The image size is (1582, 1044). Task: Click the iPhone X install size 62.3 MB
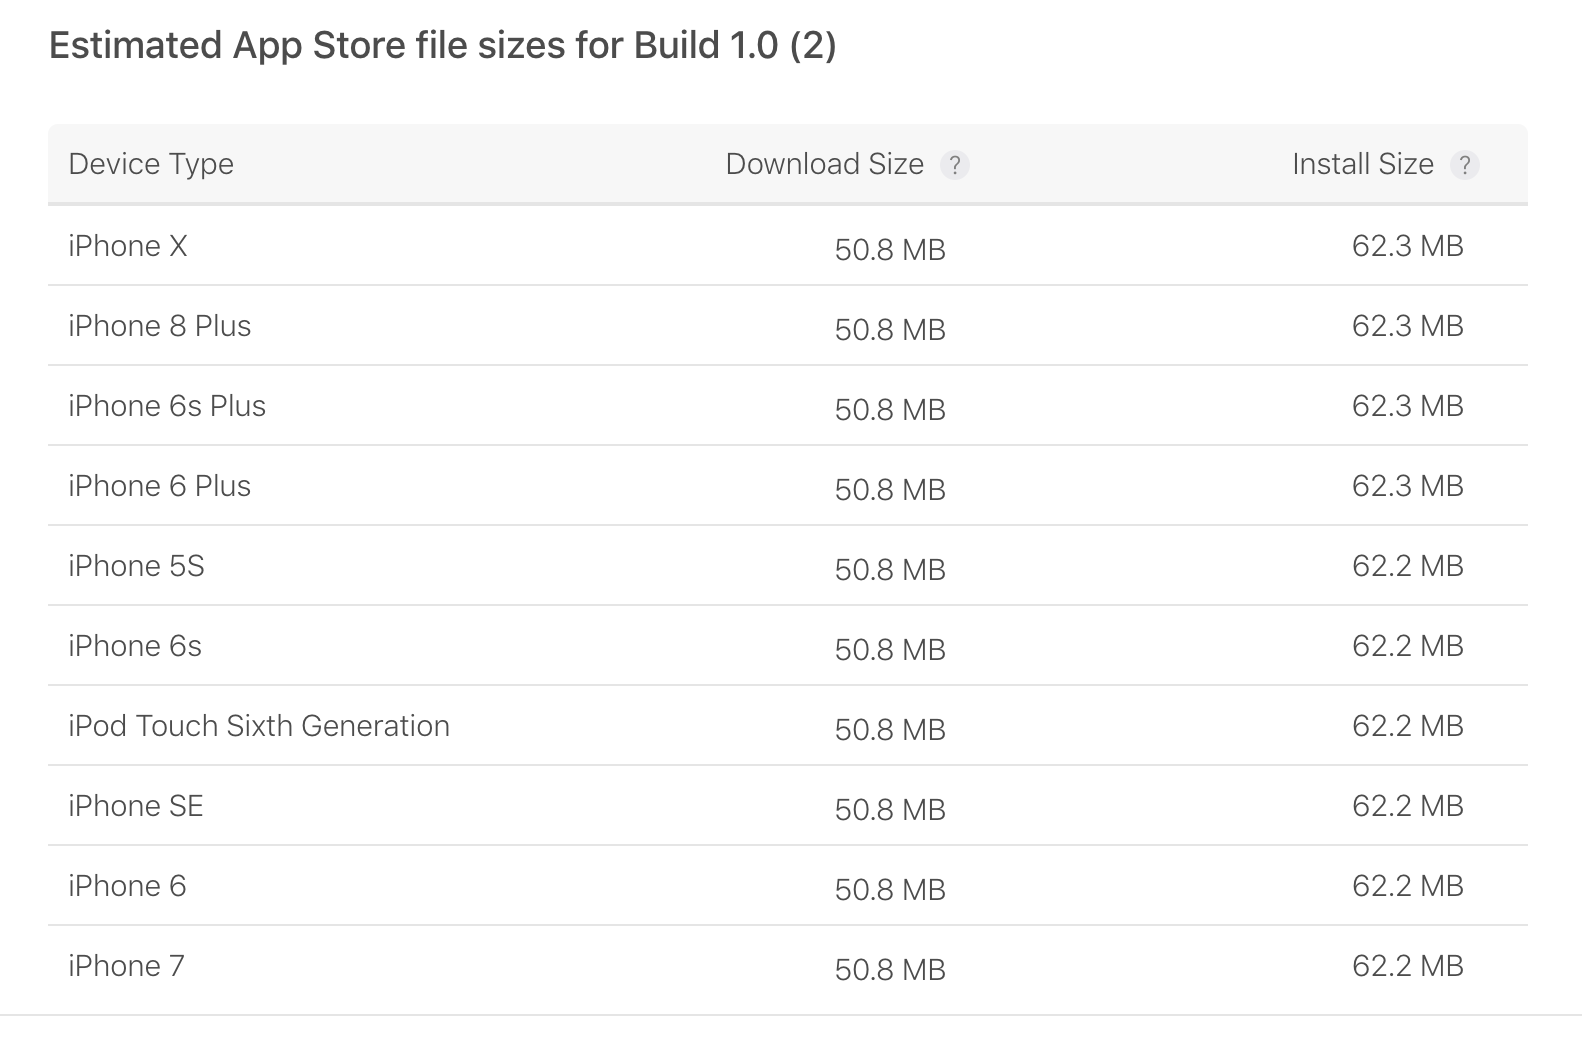pos(1406,246)
